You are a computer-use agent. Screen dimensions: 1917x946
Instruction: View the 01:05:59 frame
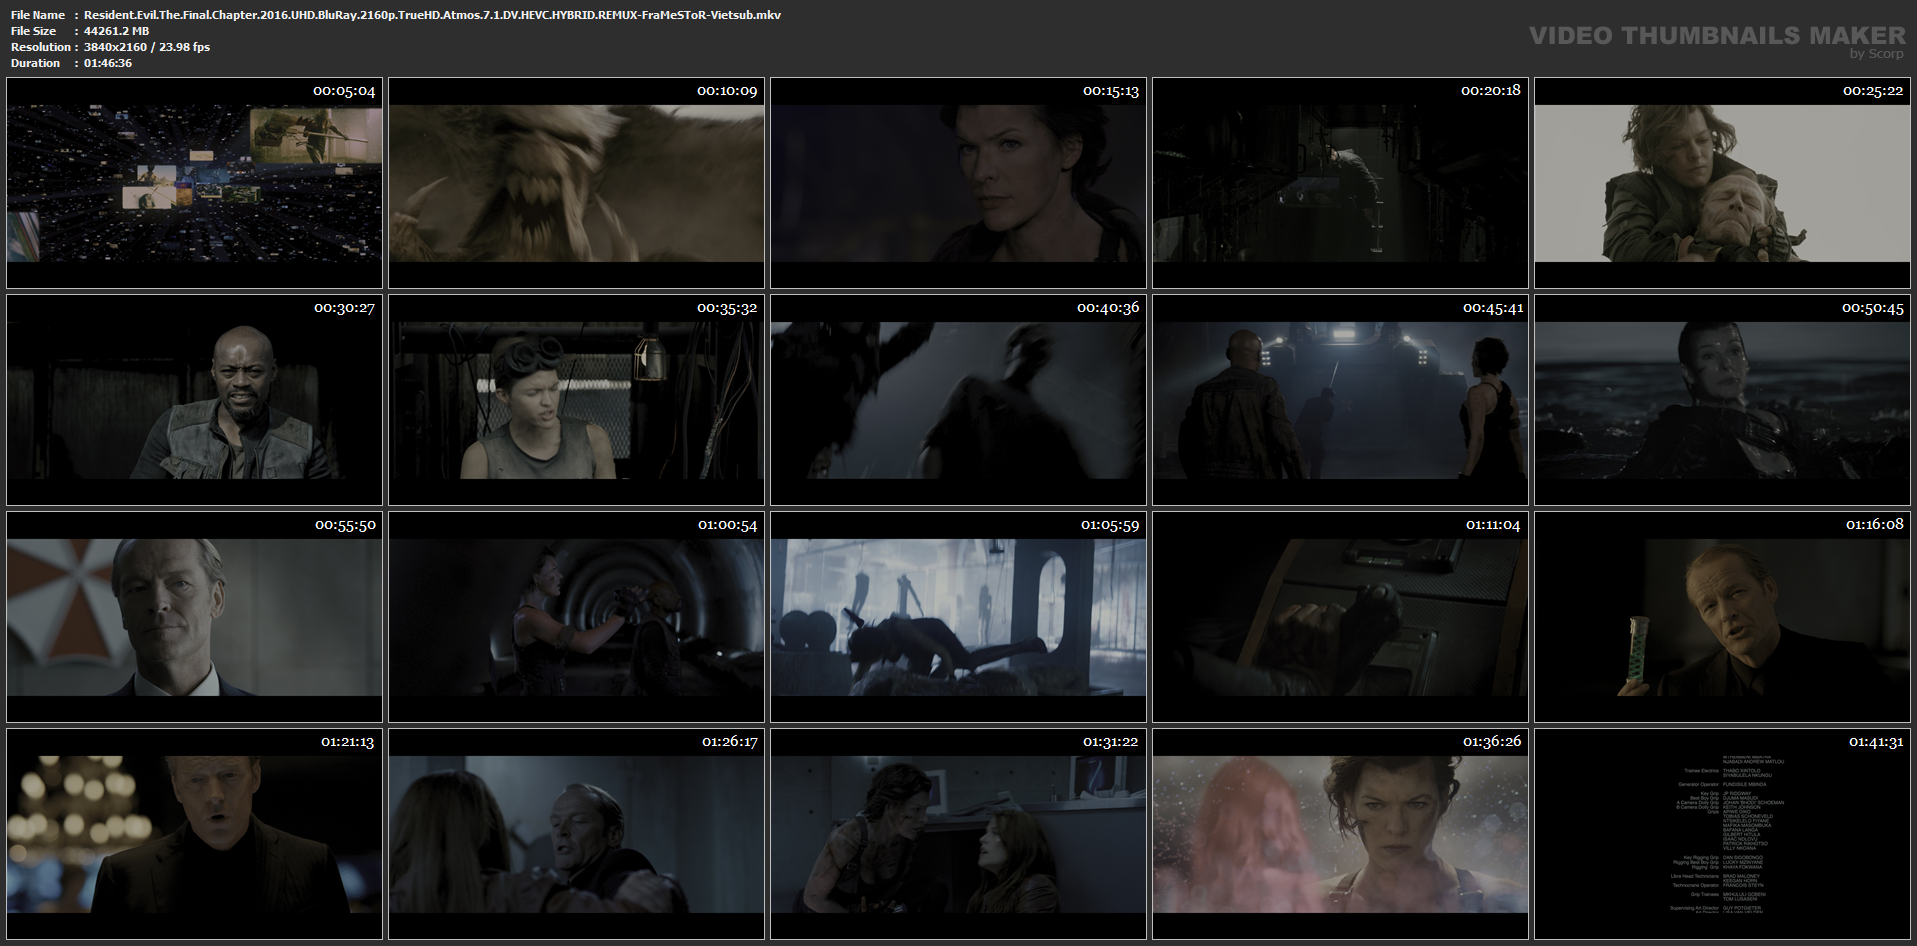pyautogui.click(x=958, y=617)
